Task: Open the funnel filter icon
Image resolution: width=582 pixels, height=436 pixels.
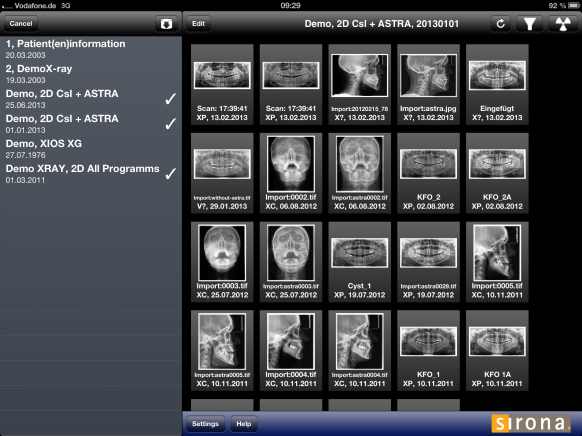Action: [529, 24]
